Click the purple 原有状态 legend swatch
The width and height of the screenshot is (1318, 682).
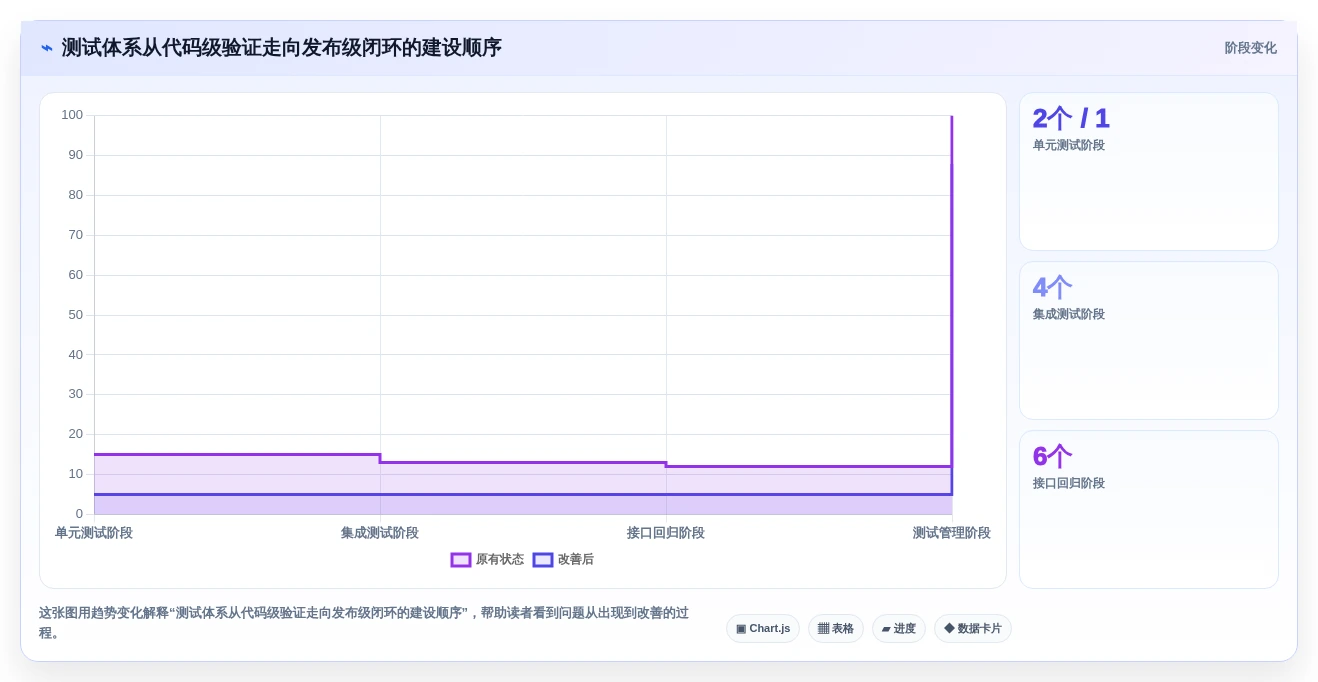pos(461,560)
